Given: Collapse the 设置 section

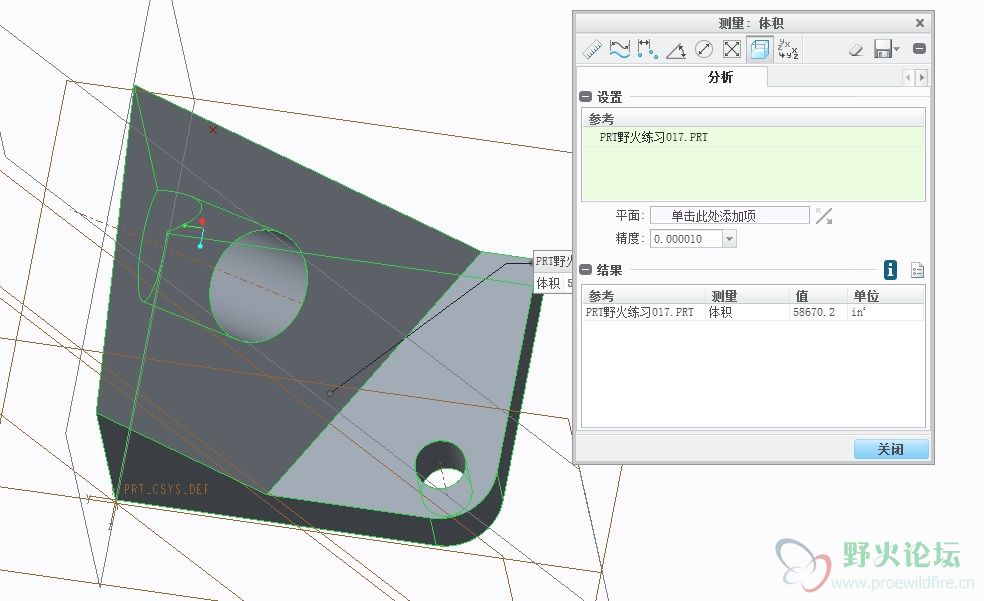Looking at the screenshot, I should click(586, 97).
